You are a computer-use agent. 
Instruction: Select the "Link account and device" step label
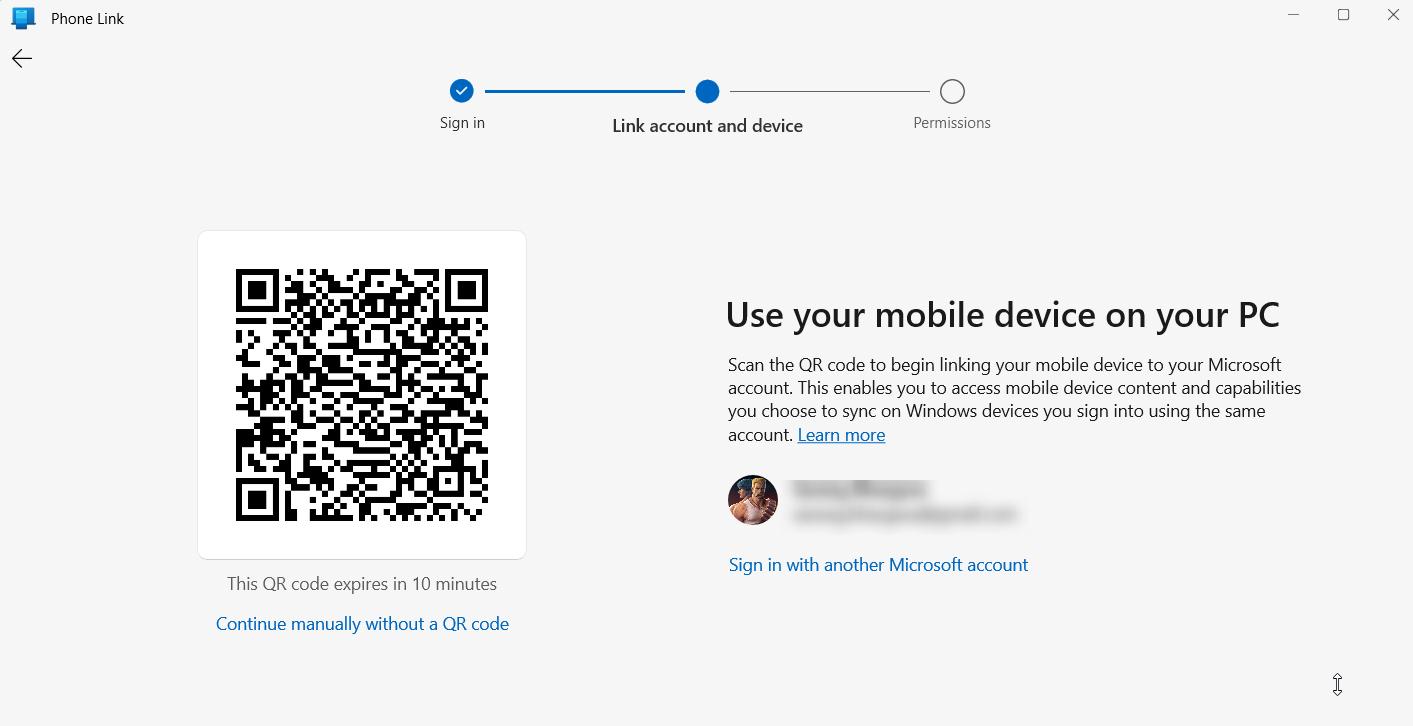click(707, 126)
